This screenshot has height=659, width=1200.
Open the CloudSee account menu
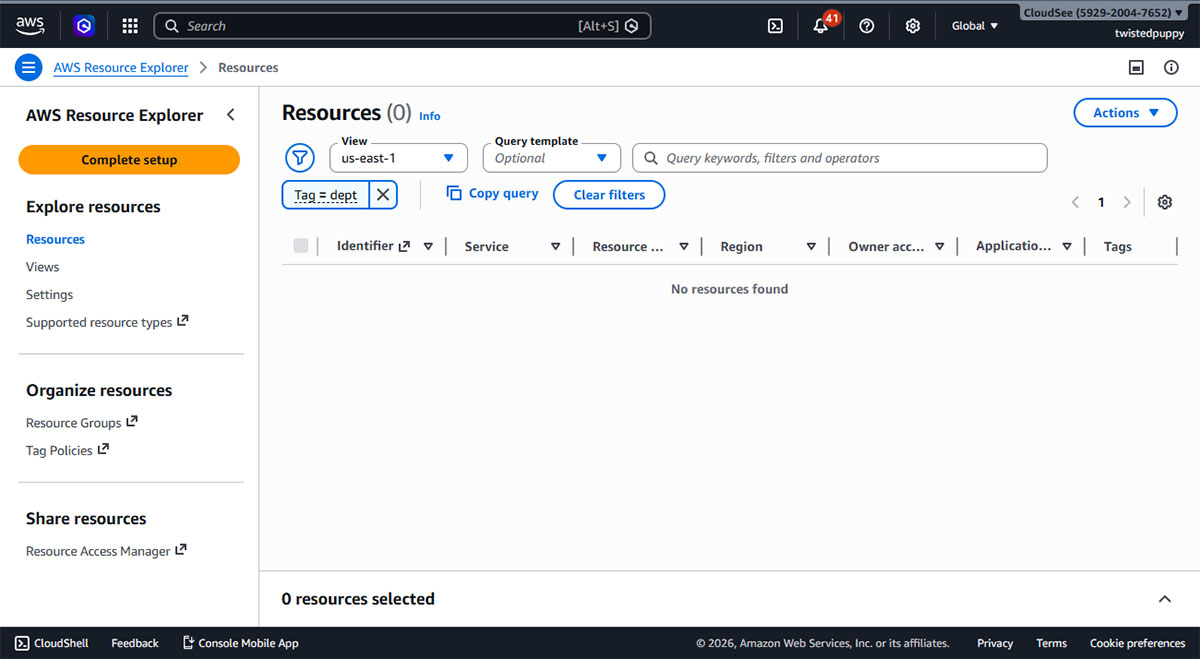(1103, 13)
